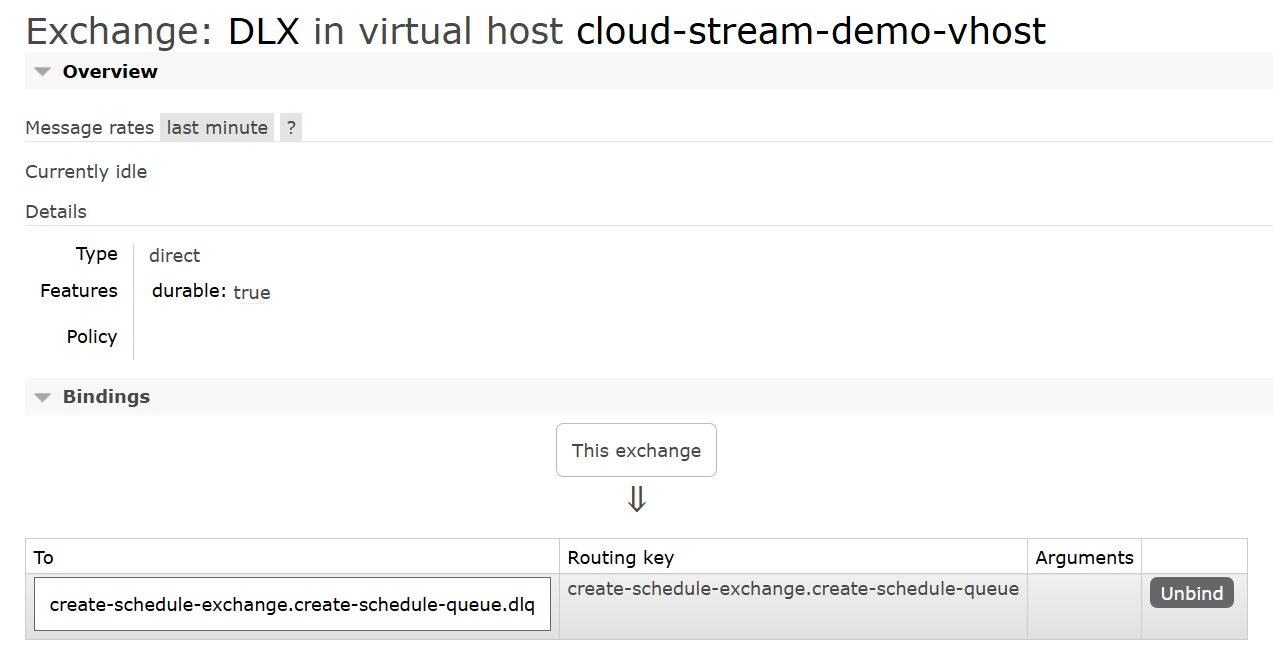Open the '?' help next to message rates
1273x672 pixels.
pos(291,127)
